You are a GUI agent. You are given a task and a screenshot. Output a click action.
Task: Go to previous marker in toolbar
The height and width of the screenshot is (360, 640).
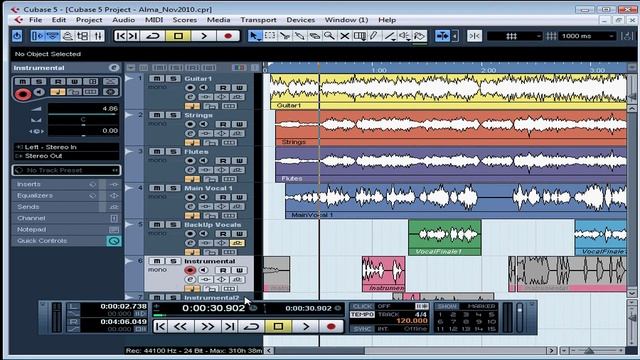120,36
